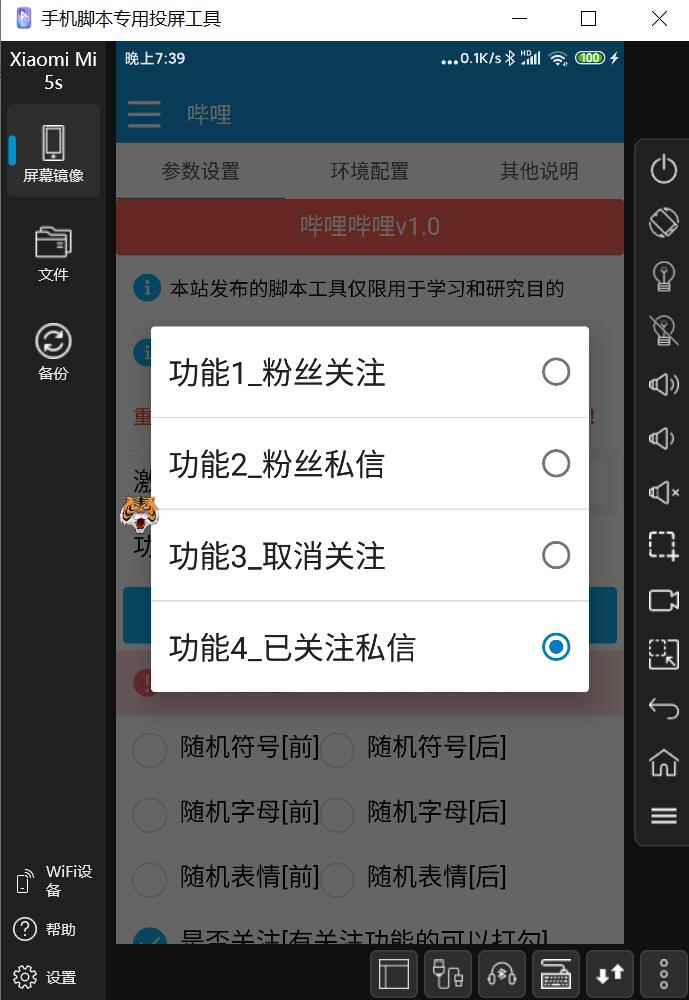Open the Bluetooth headphone audio icon
Screen dimensions: 689x1000
pyautogui.click(x=502, y=974)
